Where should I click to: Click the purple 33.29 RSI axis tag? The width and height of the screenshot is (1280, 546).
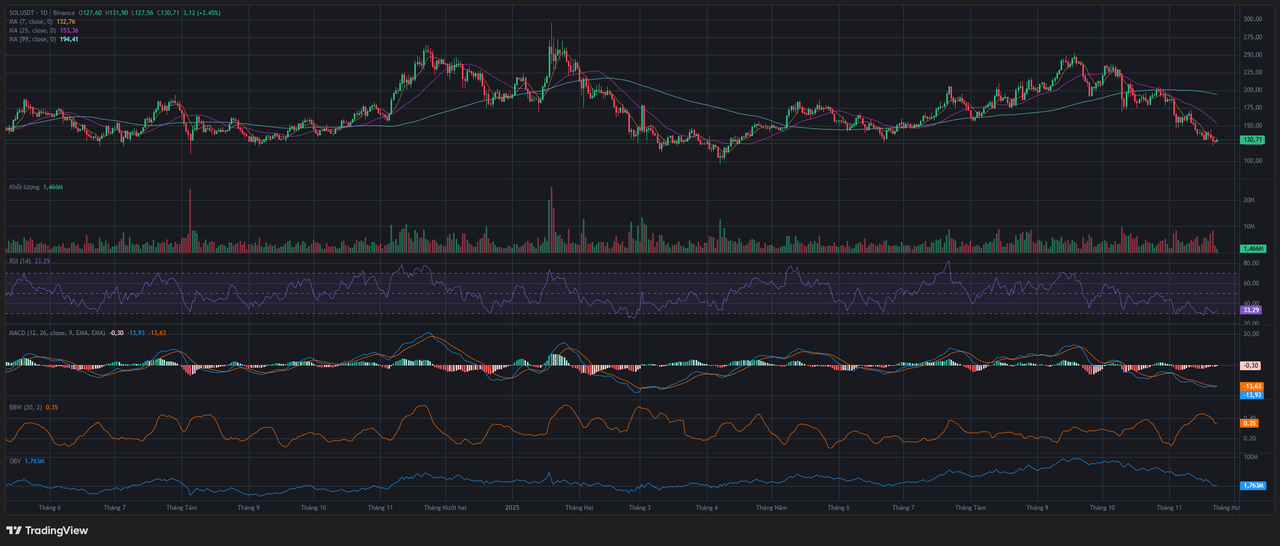pos(1250,310)
